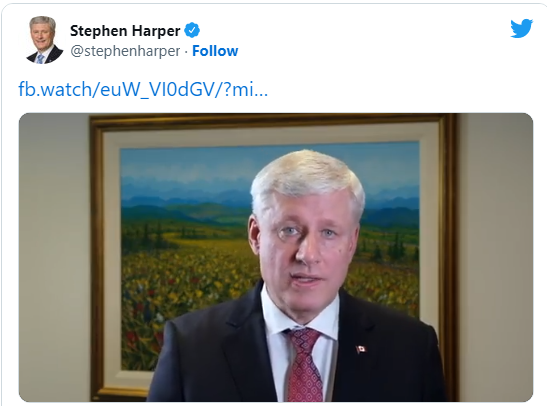Image resolution: width=547 pixels, height=406 pixels.
Task: Click empty tweet card space beside the link
Action: tap(401, 89)
